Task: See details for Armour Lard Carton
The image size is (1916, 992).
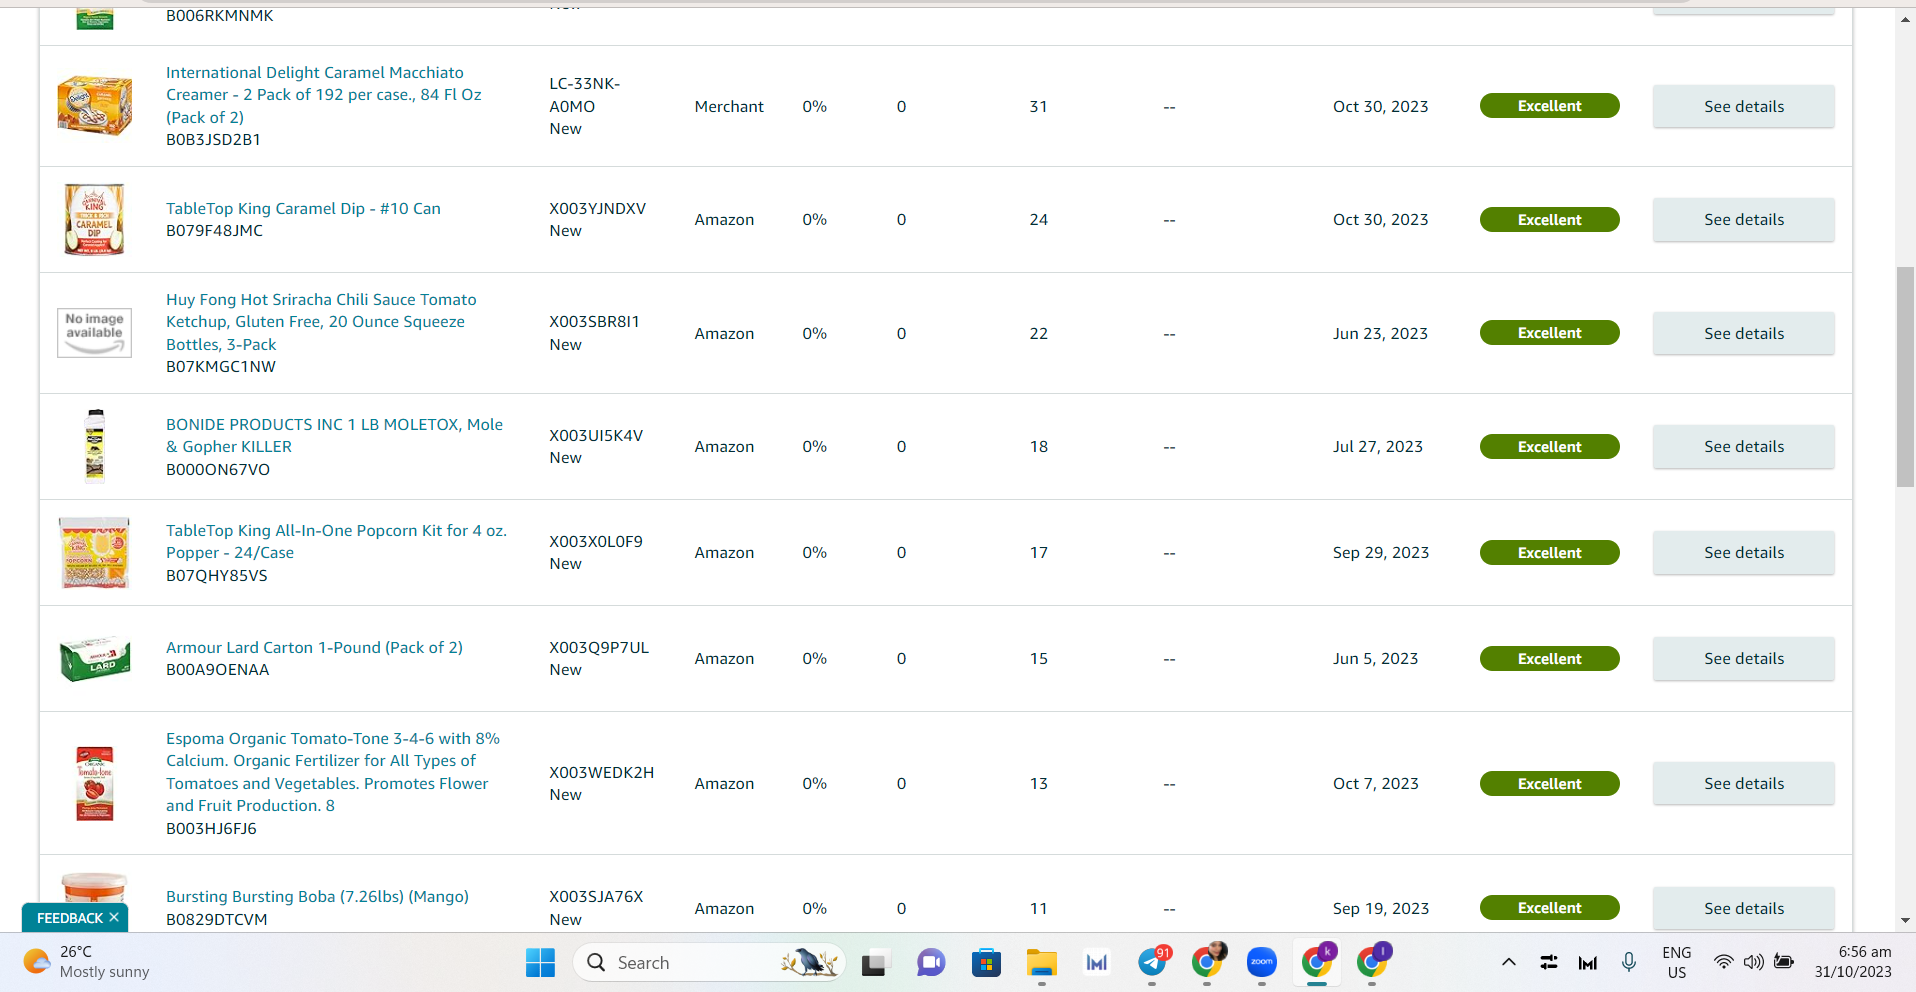Action: [x=1744, y=658]
